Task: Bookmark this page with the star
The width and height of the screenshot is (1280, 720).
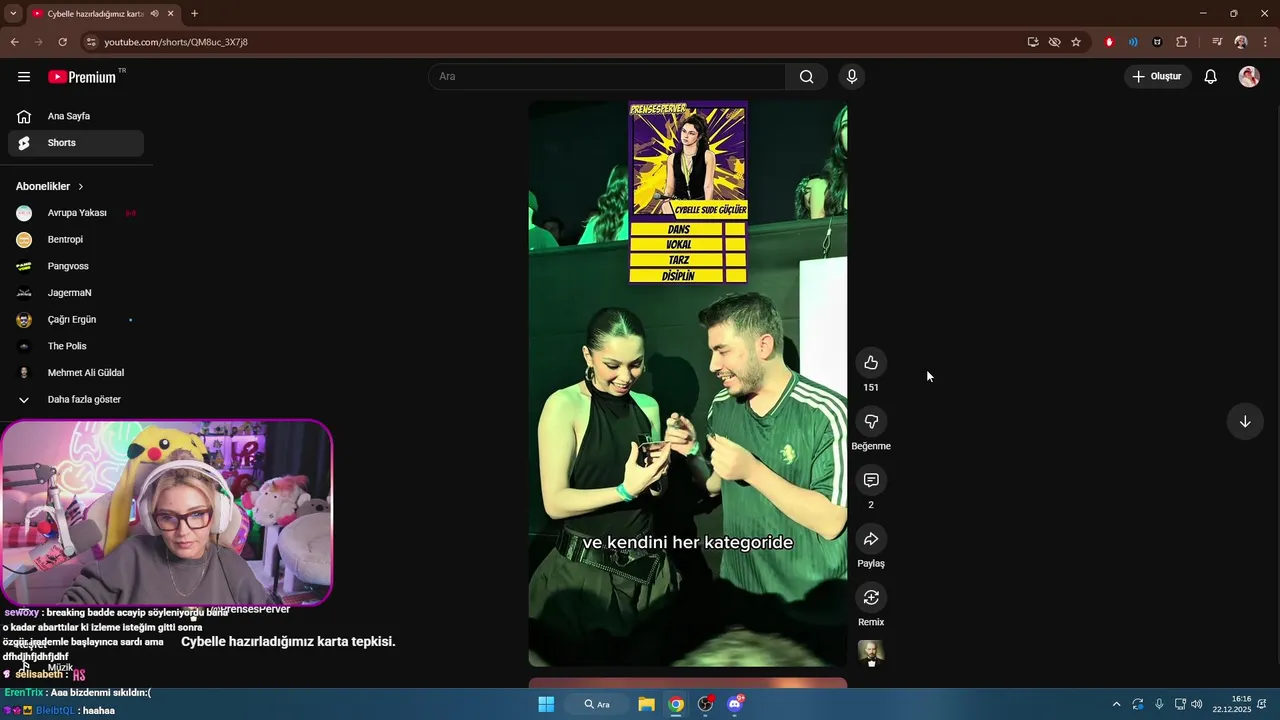Action: pos(1076,42)
